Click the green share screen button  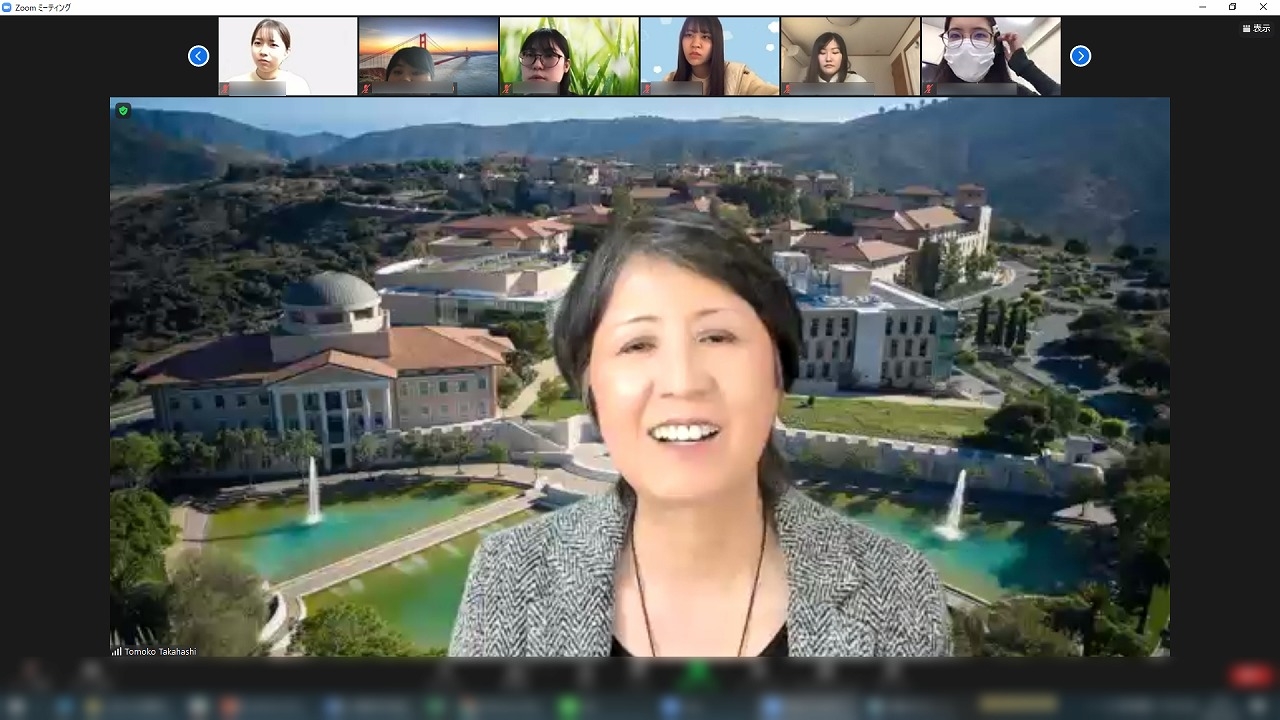(698, 674)
